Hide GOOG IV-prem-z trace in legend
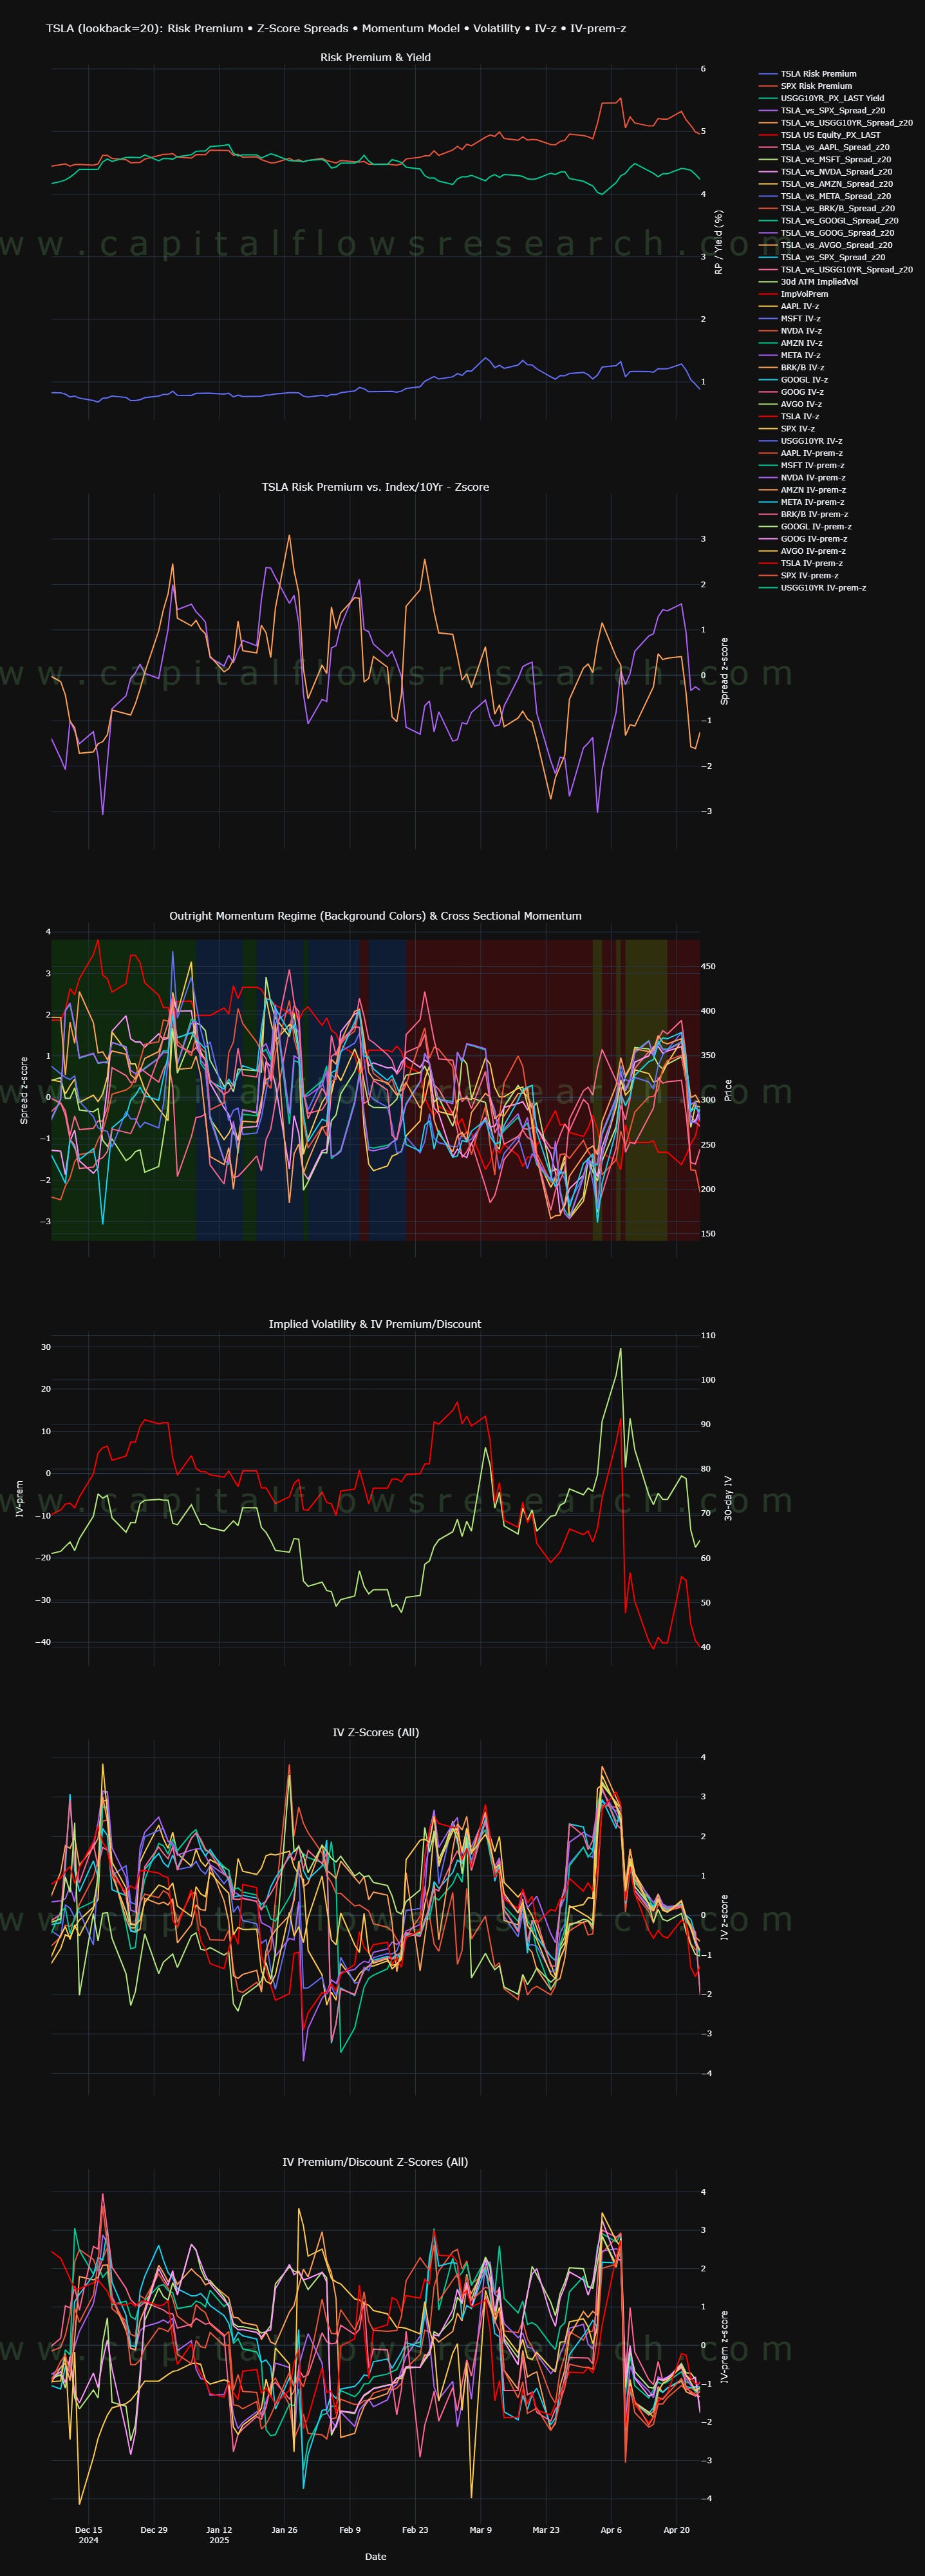This screenshot has width=925, height=2576. pos(803,539)
